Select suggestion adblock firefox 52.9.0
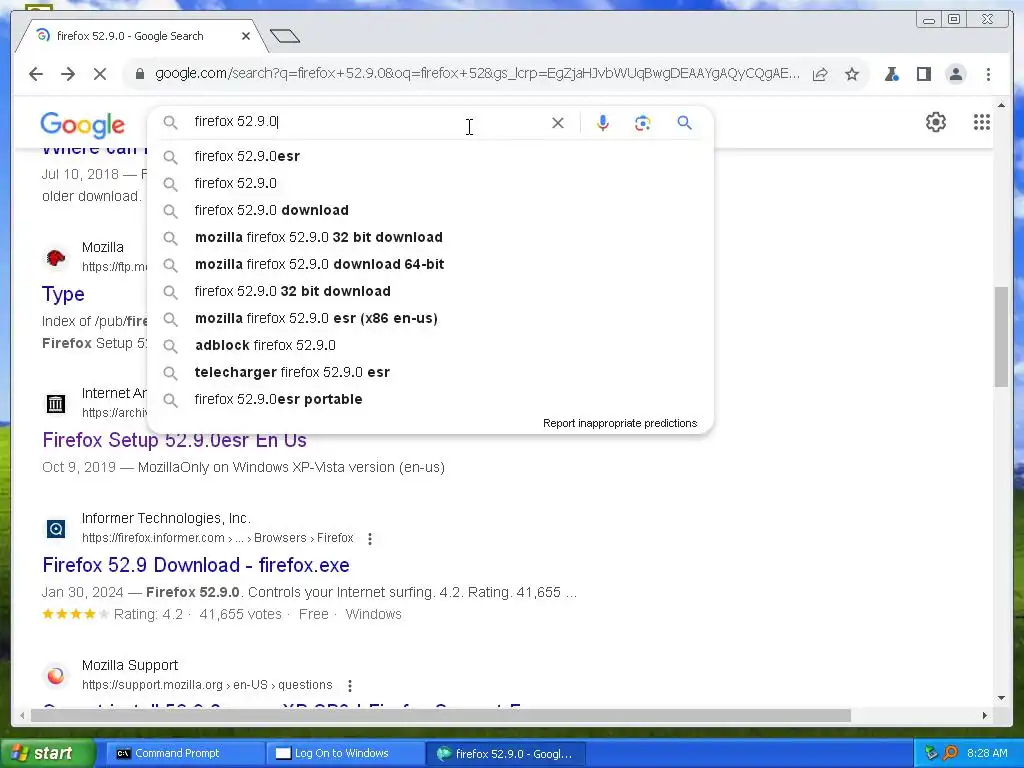Image resolution: width=1024 pixels, height=768 pixels. click(430, 345)
